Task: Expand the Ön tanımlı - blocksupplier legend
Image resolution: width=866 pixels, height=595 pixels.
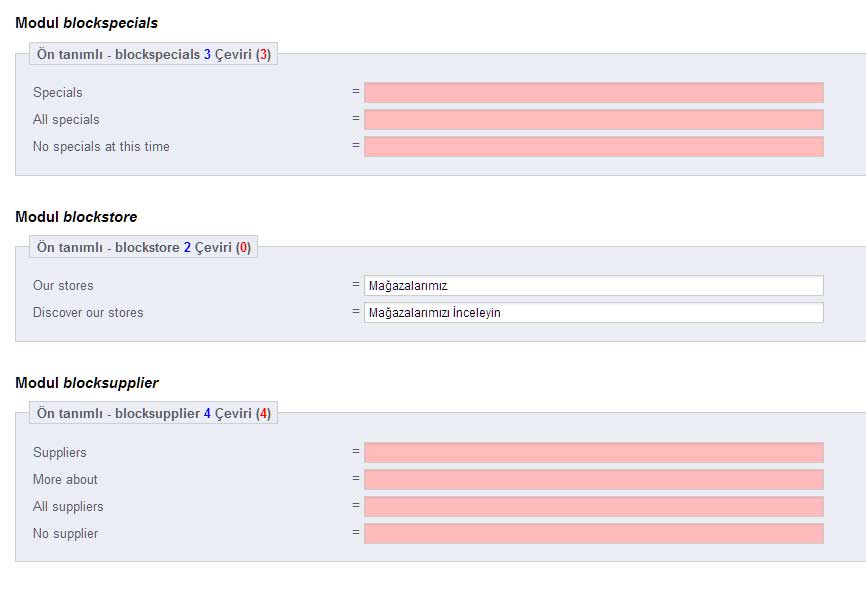Action: tap(153, 413)
